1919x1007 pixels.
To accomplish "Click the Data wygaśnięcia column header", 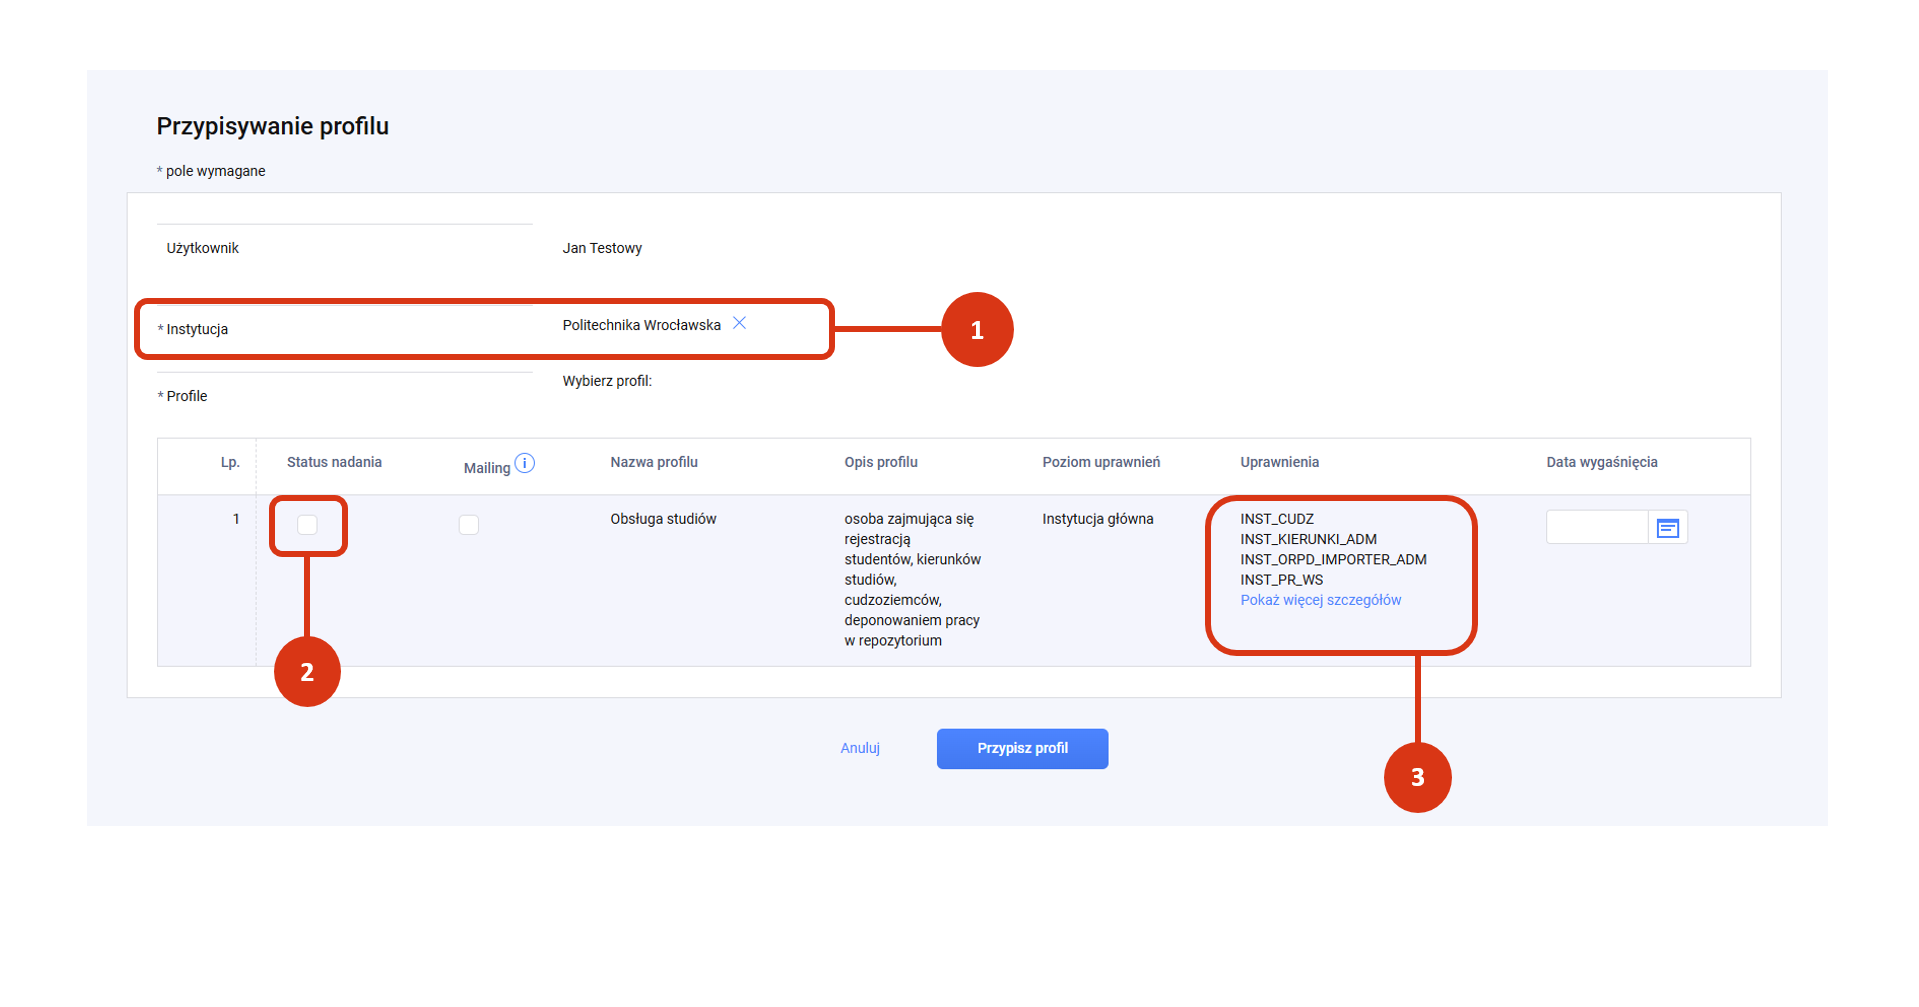I will tap(1602, 462).
